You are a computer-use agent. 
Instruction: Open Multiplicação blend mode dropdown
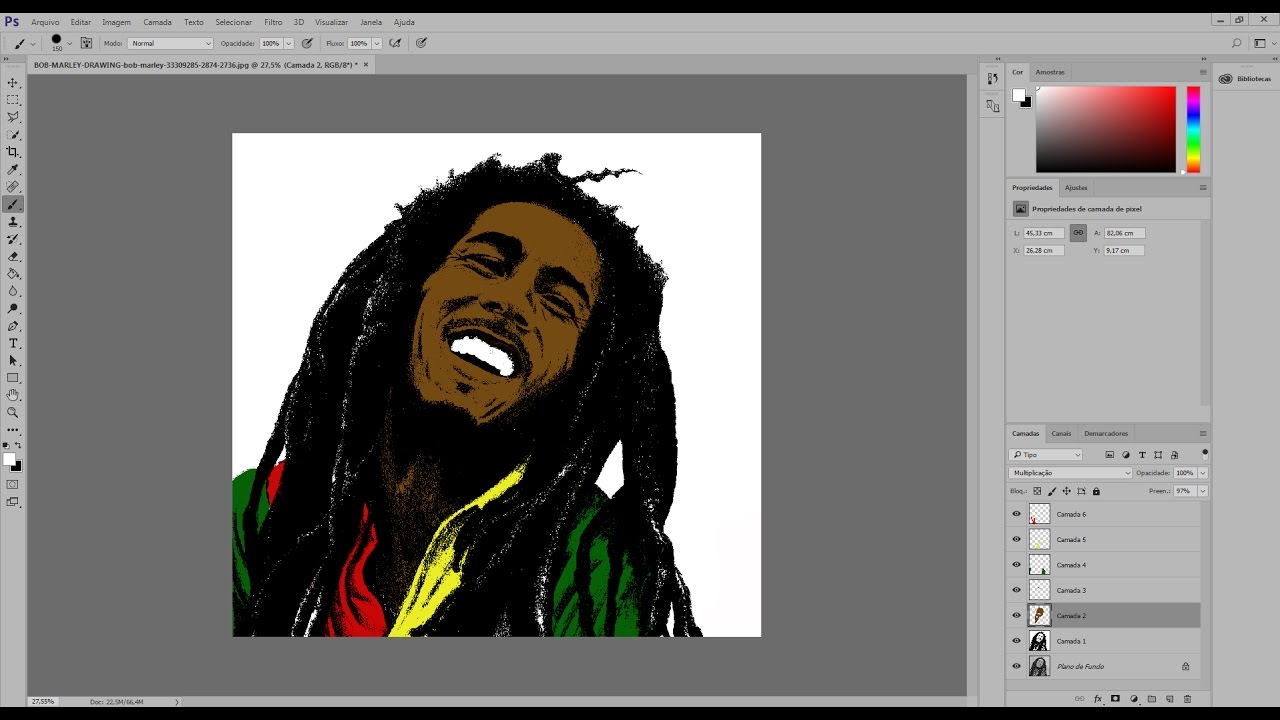(x=1070, y=472)
